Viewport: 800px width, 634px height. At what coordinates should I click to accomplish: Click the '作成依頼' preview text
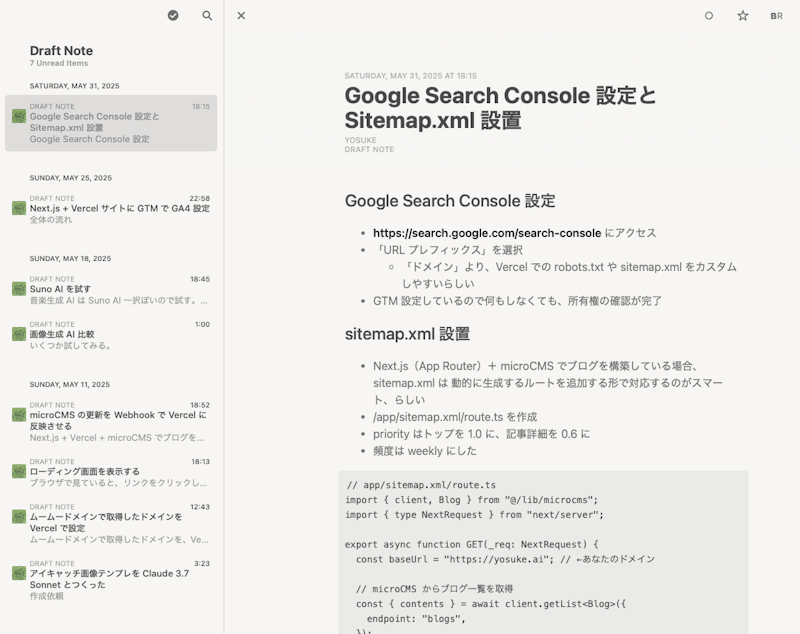[46, 596]
